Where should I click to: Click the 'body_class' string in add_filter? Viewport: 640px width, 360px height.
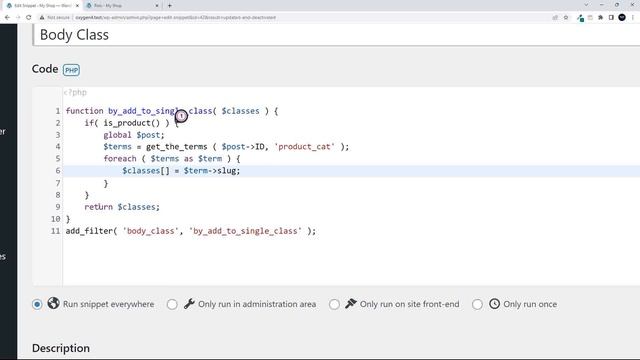click(150, 231)
